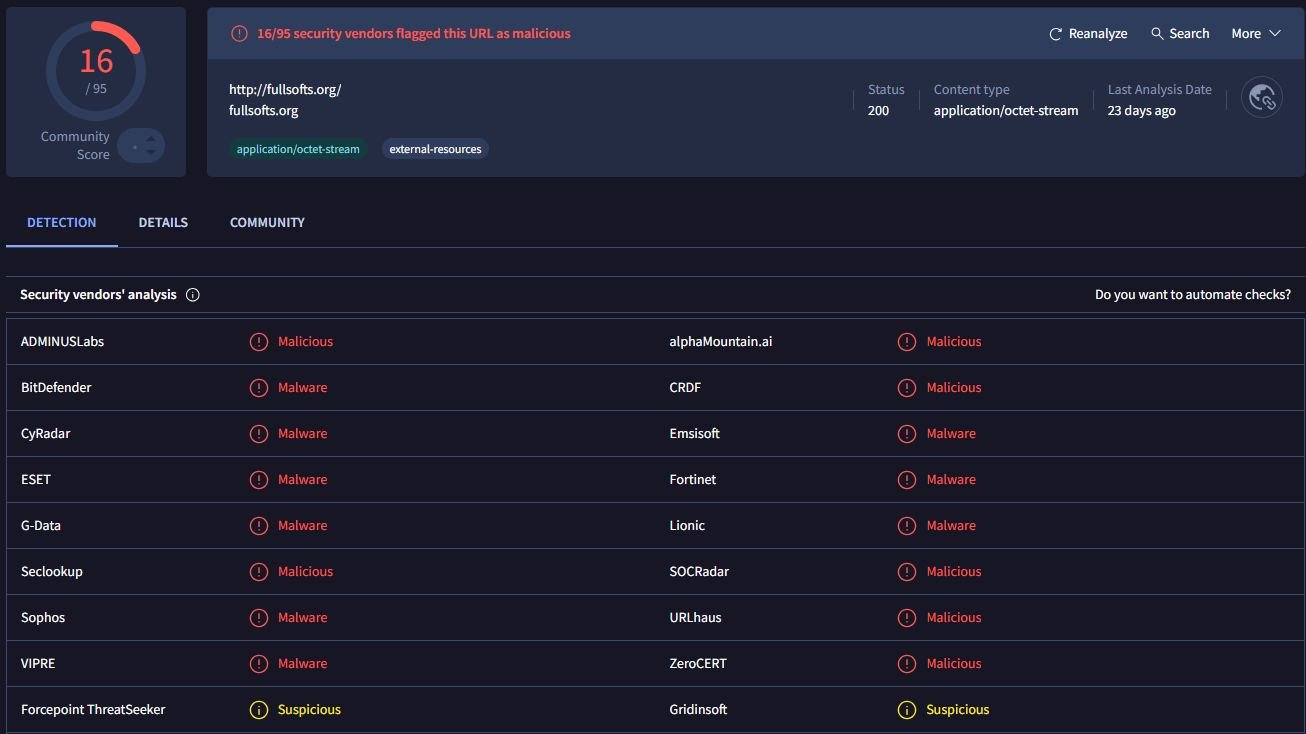Click the Fortinet vendor name
The image size is (1306, 734).
pyautogui.click(x=693, y=480)
